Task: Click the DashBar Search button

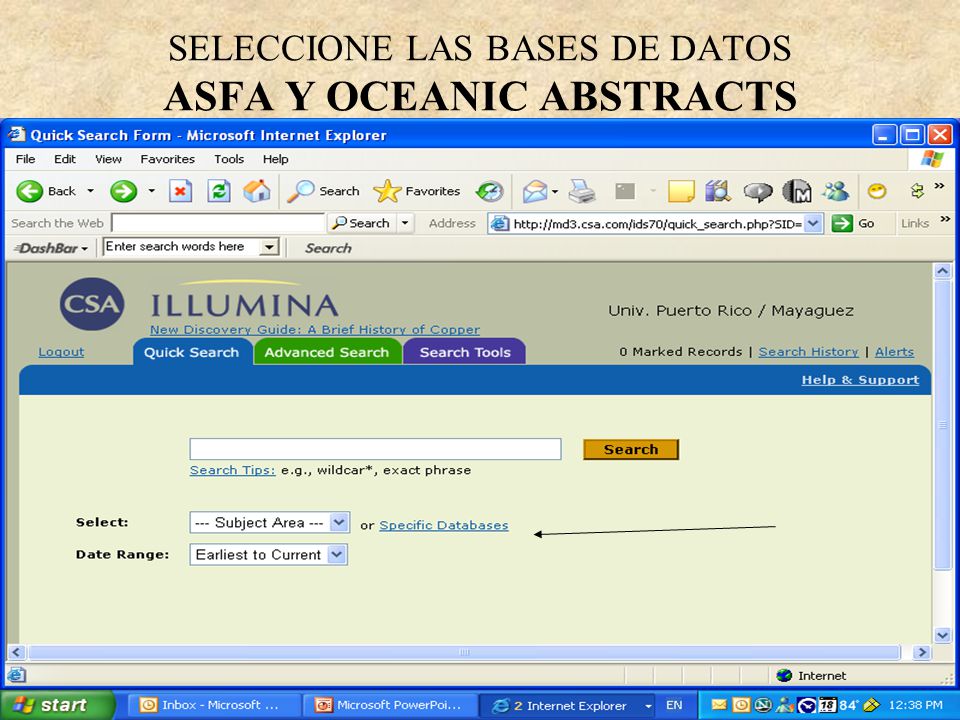Action: (x=328, y=248)
